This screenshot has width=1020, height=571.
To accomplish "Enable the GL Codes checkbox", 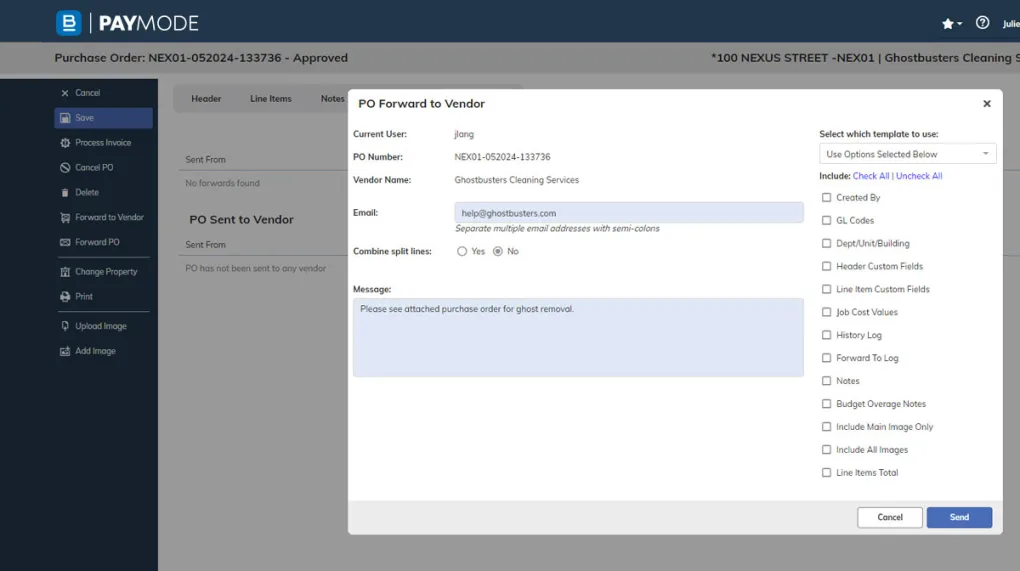I will (826, 221).
